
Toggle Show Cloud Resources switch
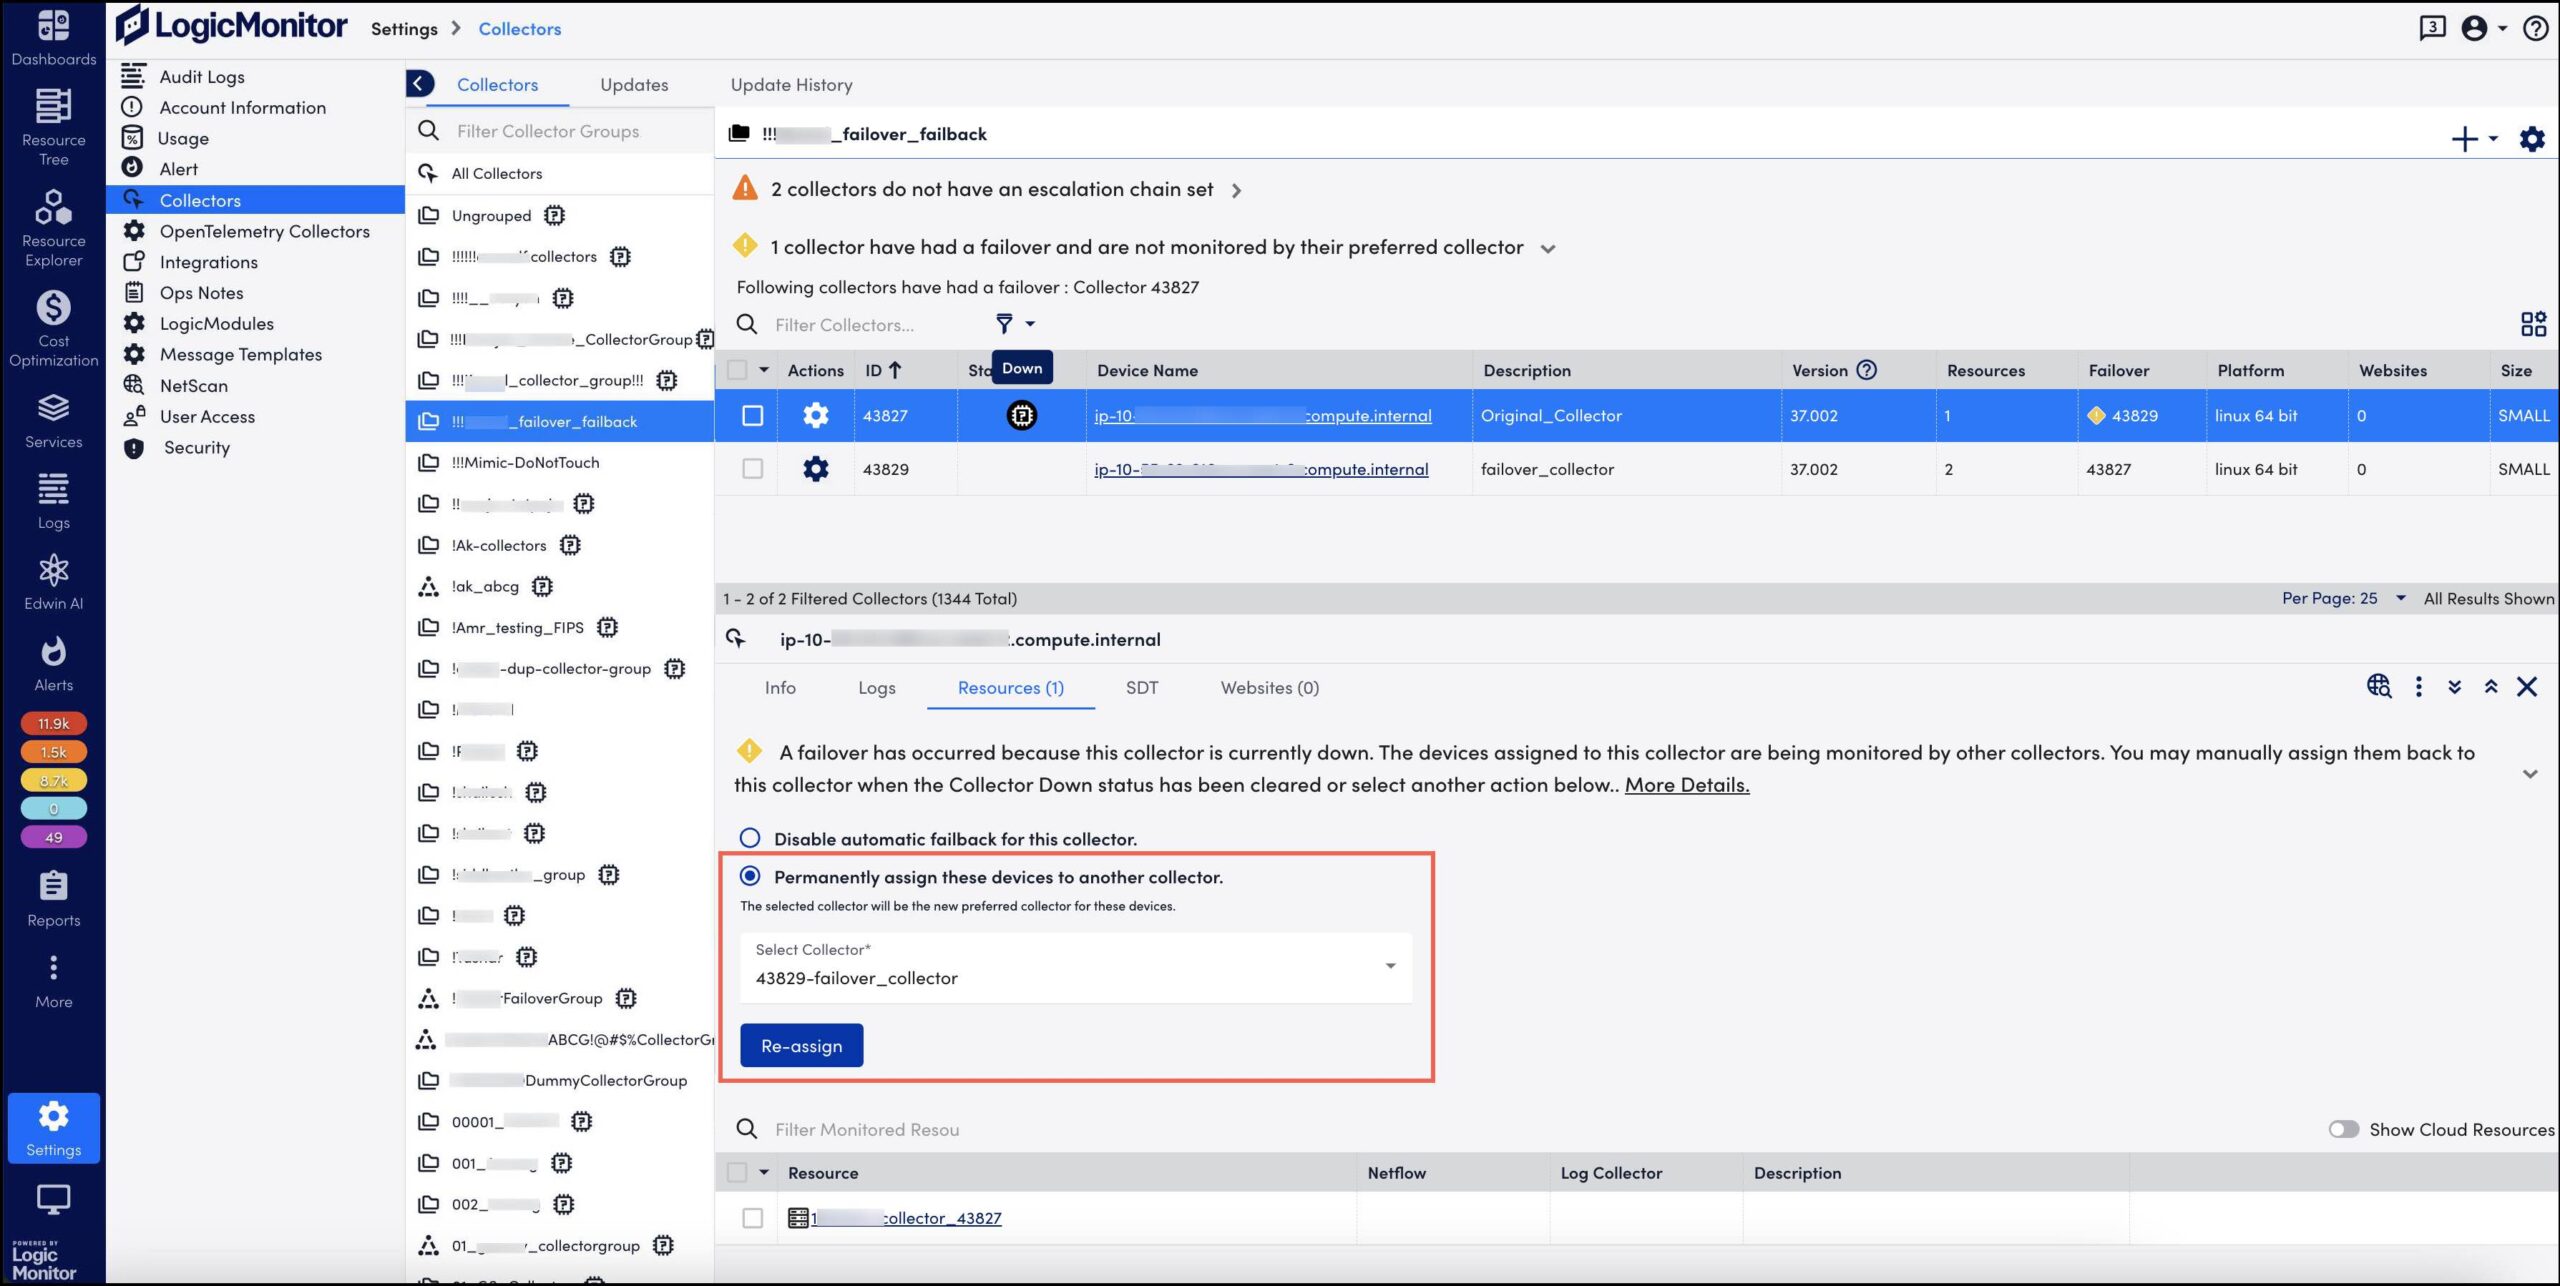2343,1129
